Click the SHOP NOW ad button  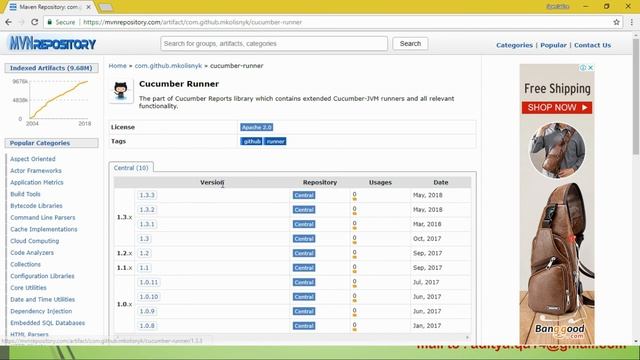pyautogui.click(x=557, y=108)
